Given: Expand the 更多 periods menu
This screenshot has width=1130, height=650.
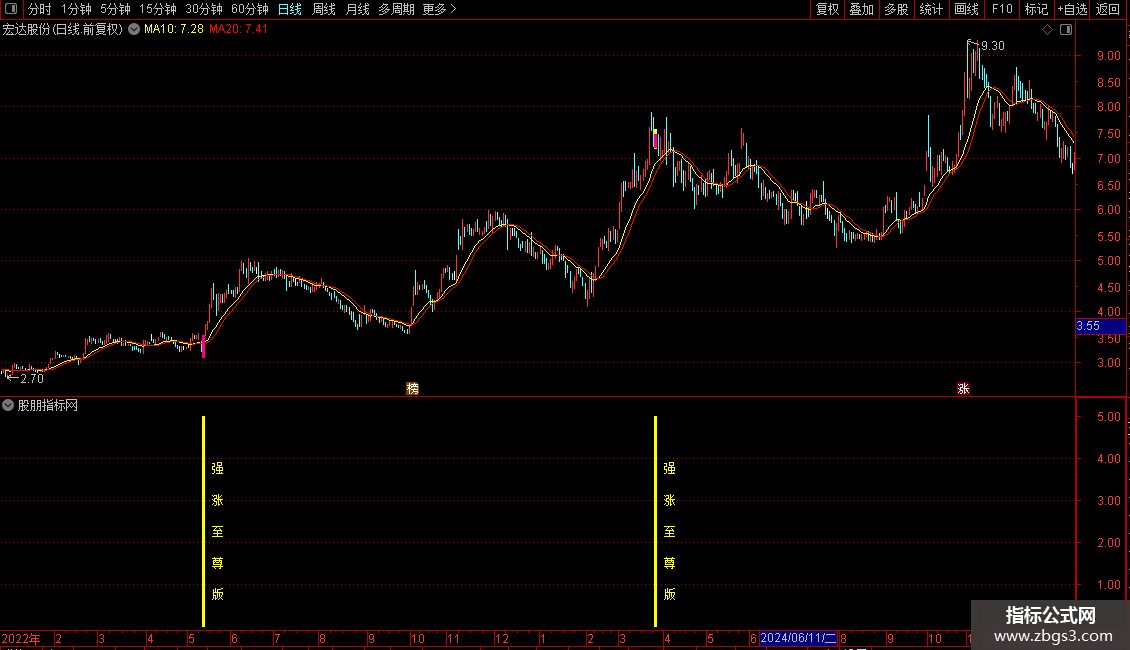Looking at the screenshot, I should (x=439, y=9).
